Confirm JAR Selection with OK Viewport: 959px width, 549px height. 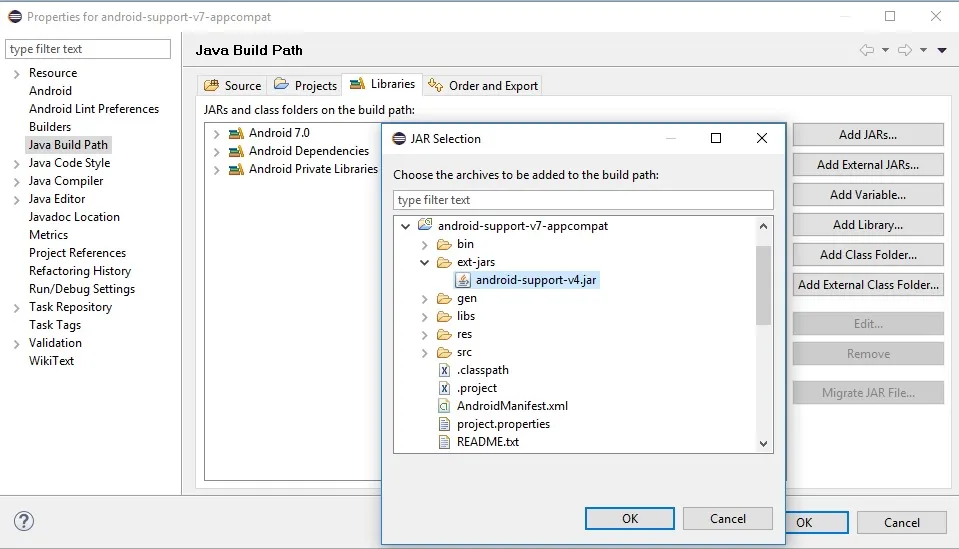pyautogui.click(x=630, y=518)
